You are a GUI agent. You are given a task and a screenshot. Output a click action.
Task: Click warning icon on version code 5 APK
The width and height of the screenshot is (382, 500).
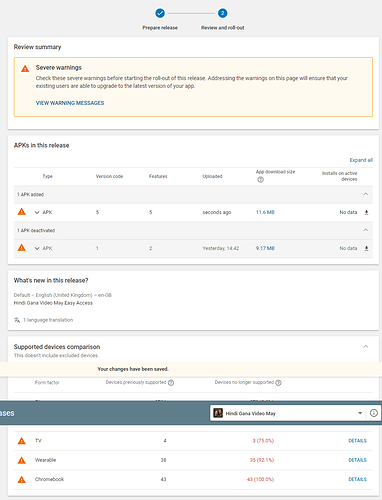coord(22,212)
